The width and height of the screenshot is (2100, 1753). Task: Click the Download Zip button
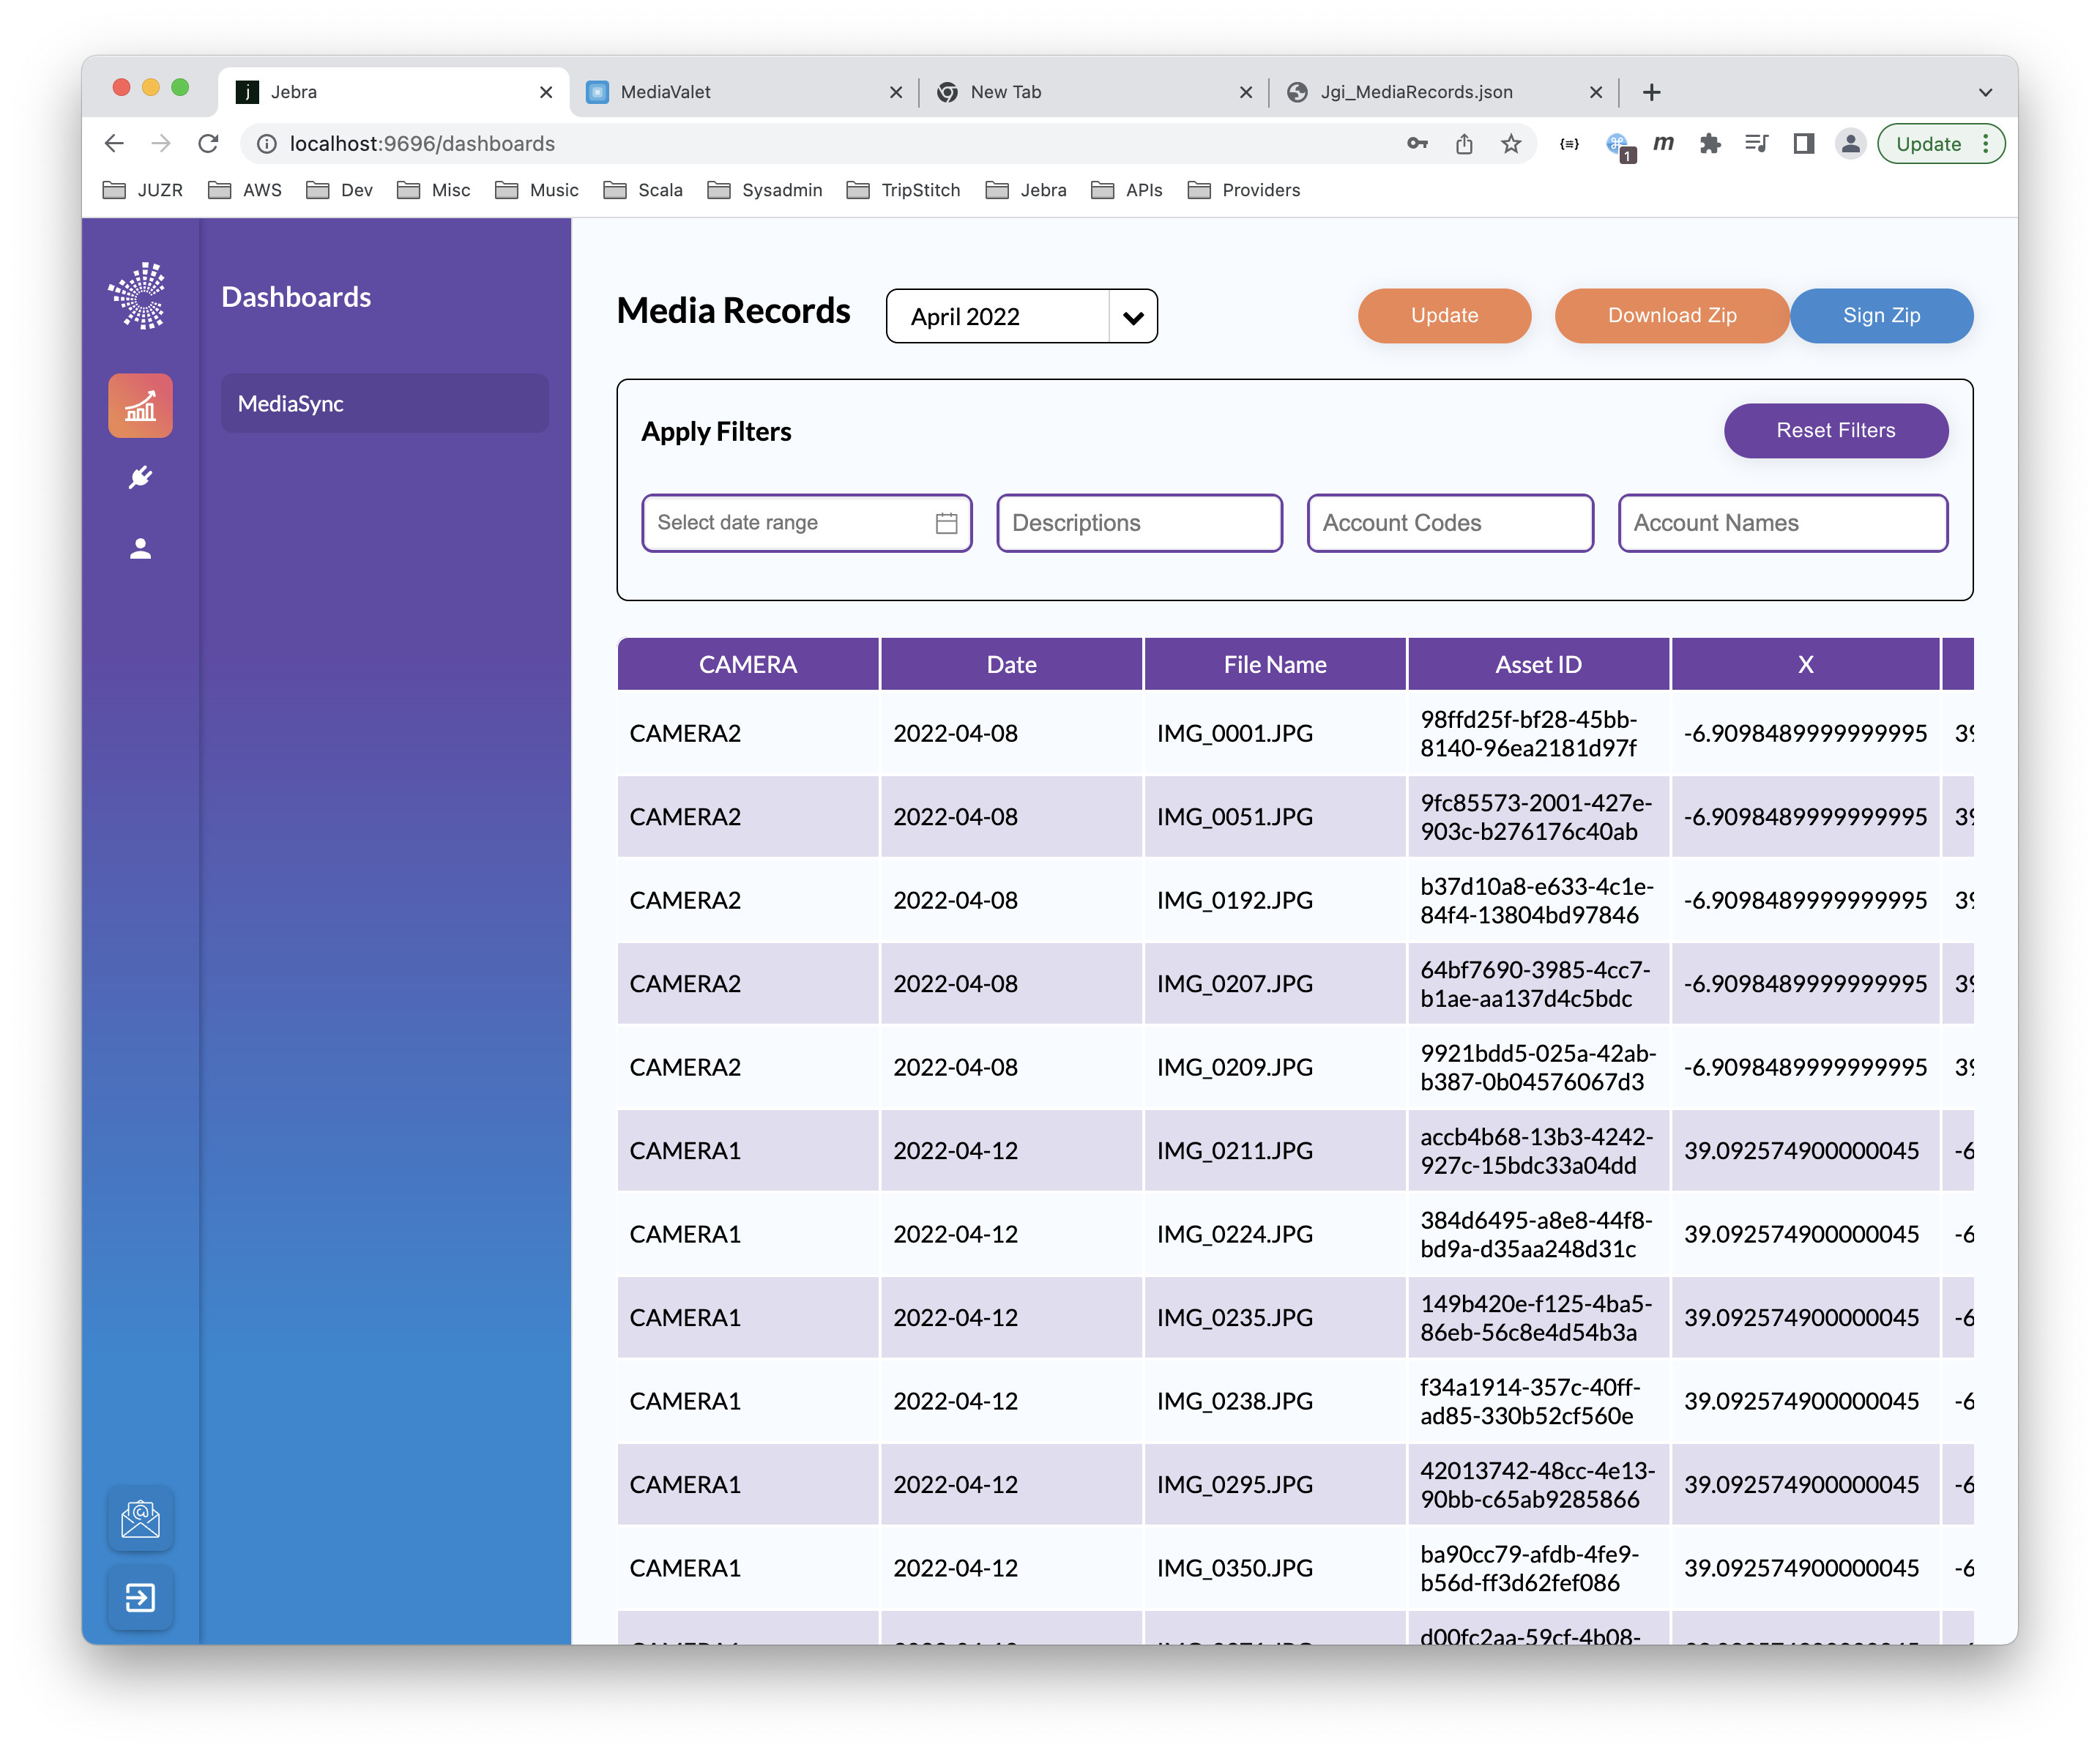(1671, 316)
